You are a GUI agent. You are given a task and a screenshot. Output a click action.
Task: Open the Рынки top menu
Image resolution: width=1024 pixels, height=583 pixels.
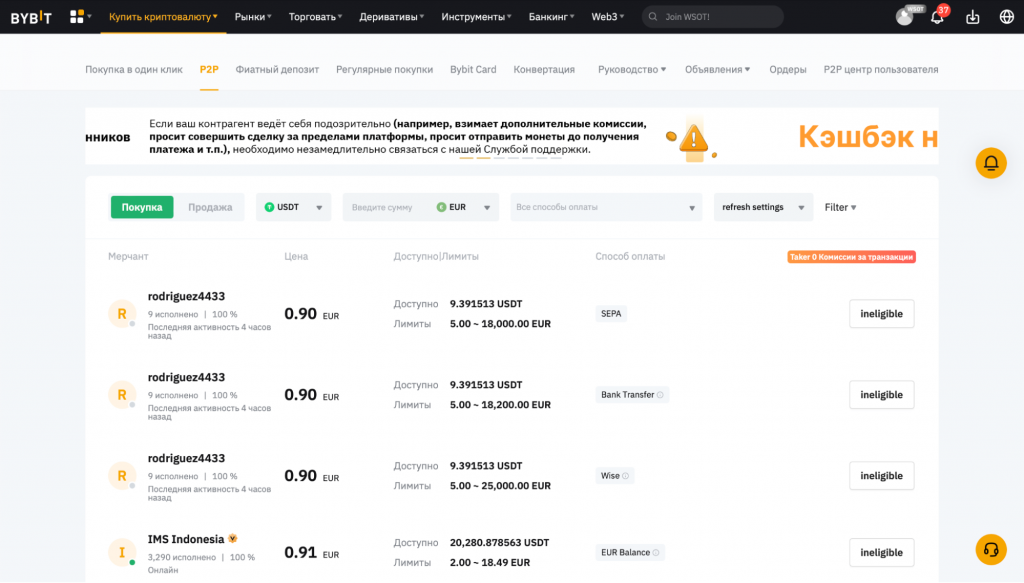(x=253, y=16)
